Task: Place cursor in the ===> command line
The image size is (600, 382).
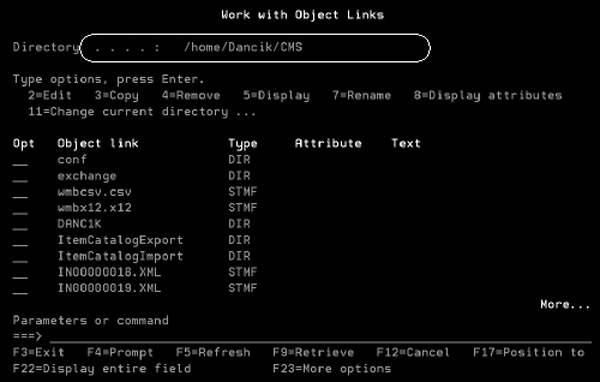Action: 320,336
